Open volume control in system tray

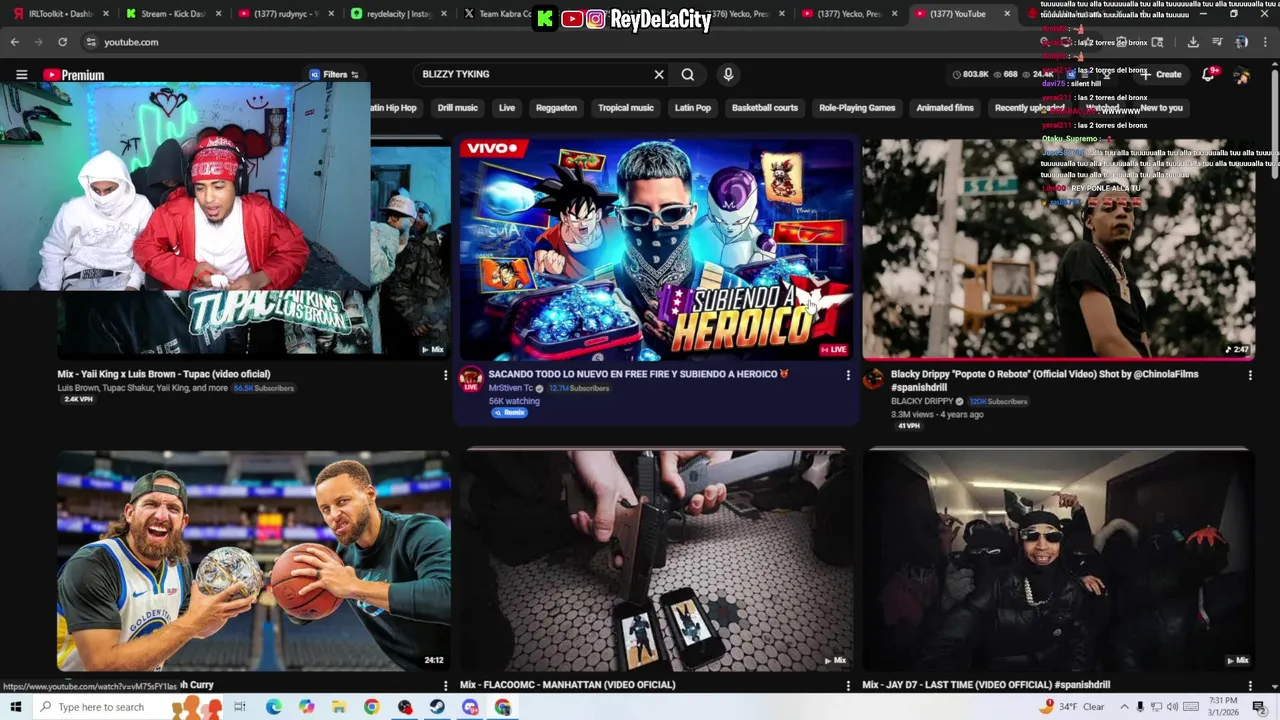click(x=1172, y=707)
